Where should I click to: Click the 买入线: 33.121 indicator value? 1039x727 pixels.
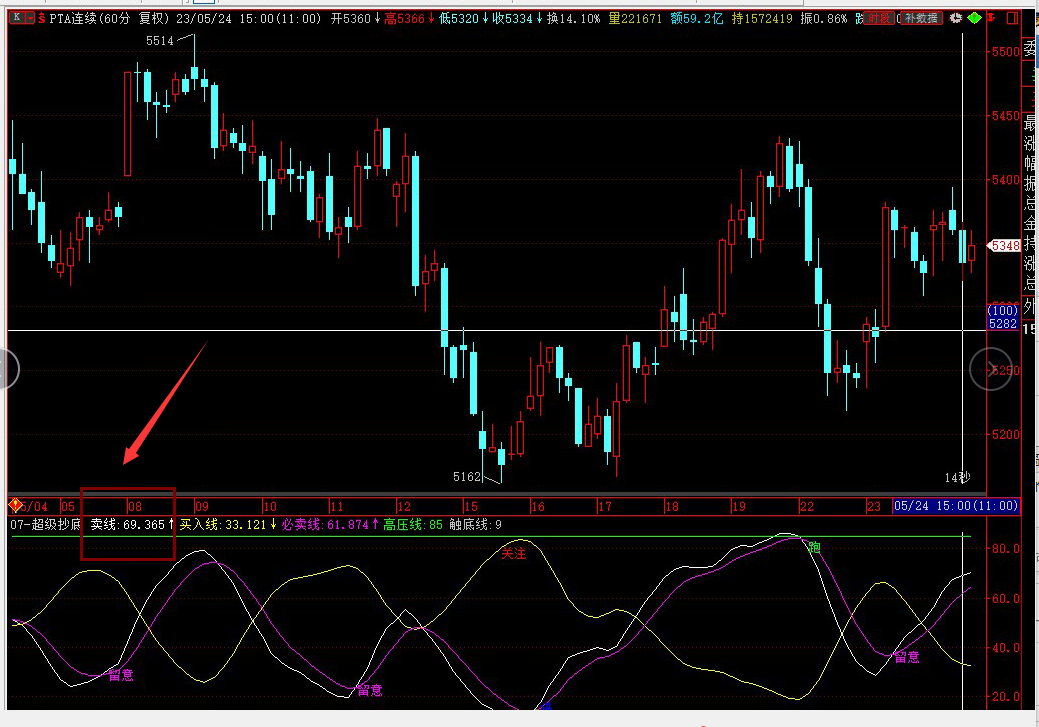[228, 525]
